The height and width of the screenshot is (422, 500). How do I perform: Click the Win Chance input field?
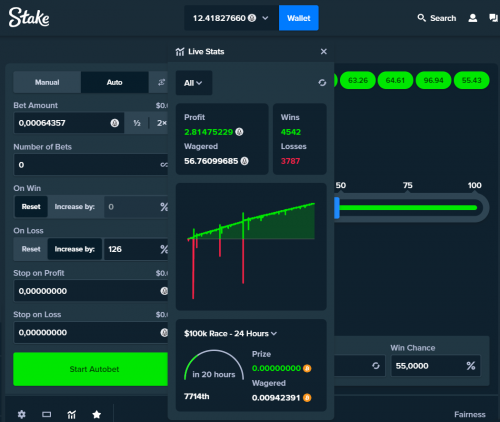(x=436, y=366)
